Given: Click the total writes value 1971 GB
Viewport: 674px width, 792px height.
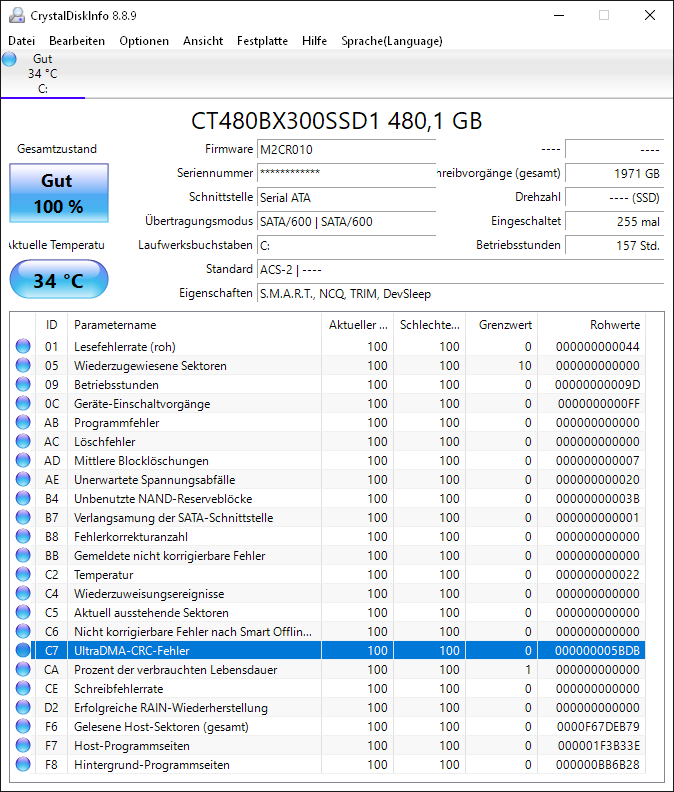Looking at the screenshot, I should pos(614,173).
